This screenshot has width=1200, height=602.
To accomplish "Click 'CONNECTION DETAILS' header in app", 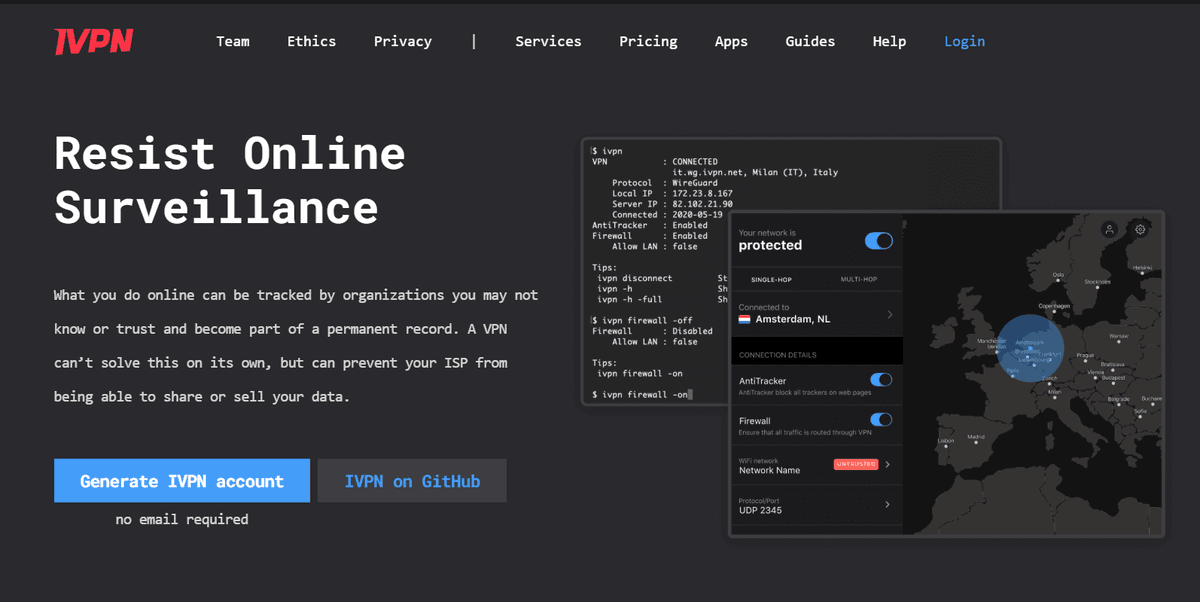I will pyautogui.click(x=777, y=355).
